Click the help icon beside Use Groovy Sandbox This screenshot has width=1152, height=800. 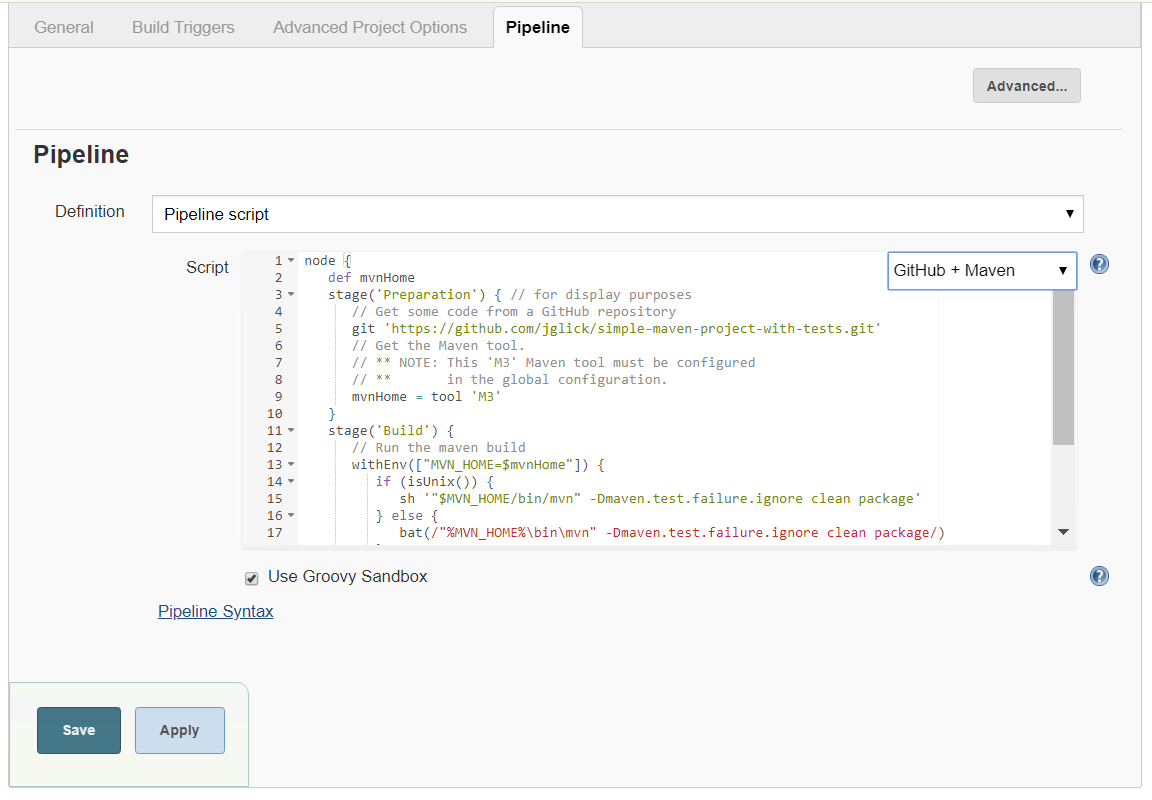click(1099, 576)
